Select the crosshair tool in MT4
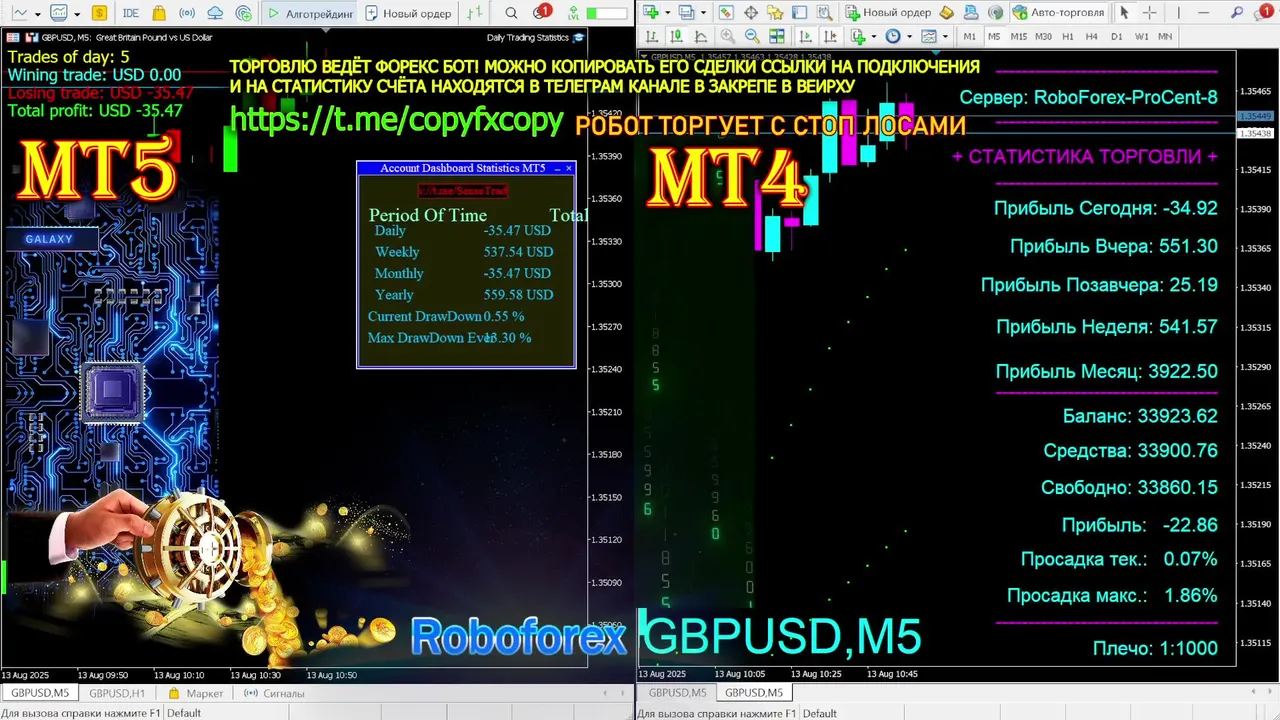Image resolution: width=1280 pixels, height=720 pixels. [1149, 12]
